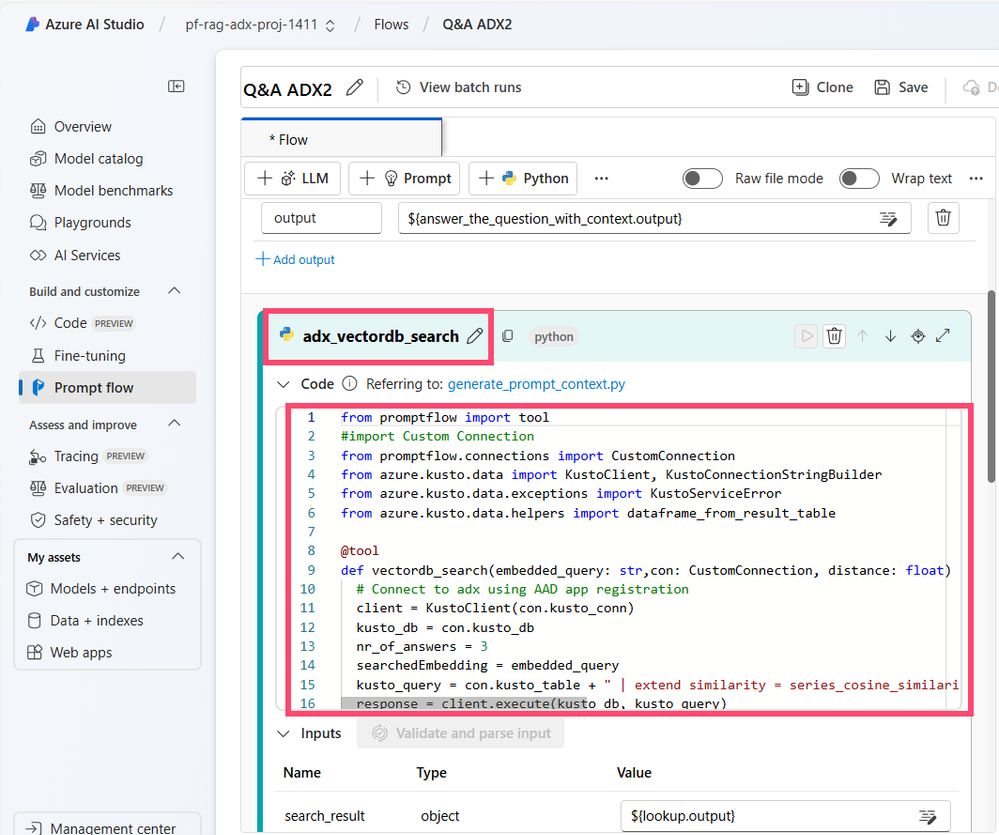Go to Flows breadcrumb
This screenshot has width=999, height=835.
click(391, 24)
